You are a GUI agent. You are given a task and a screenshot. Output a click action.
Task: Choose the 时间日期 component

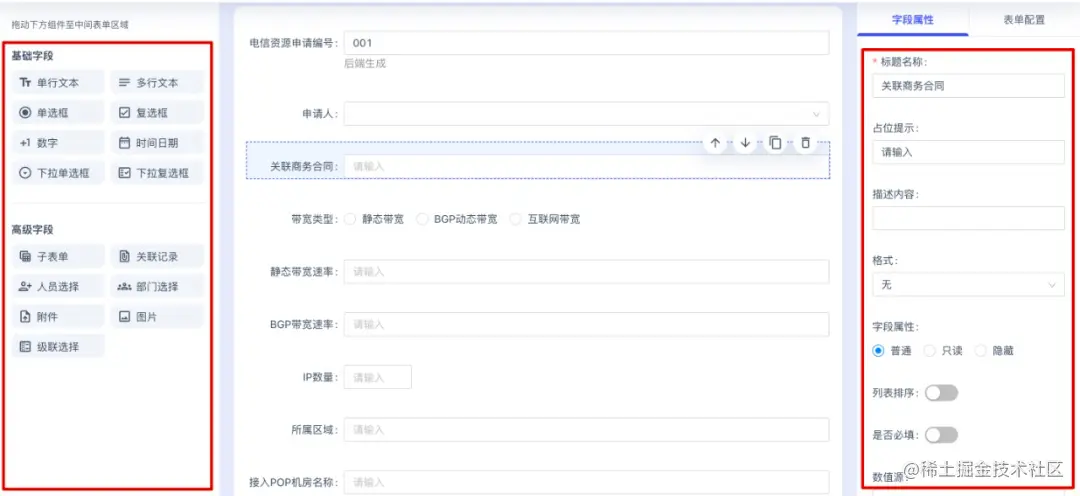click(x=157, y=143)
